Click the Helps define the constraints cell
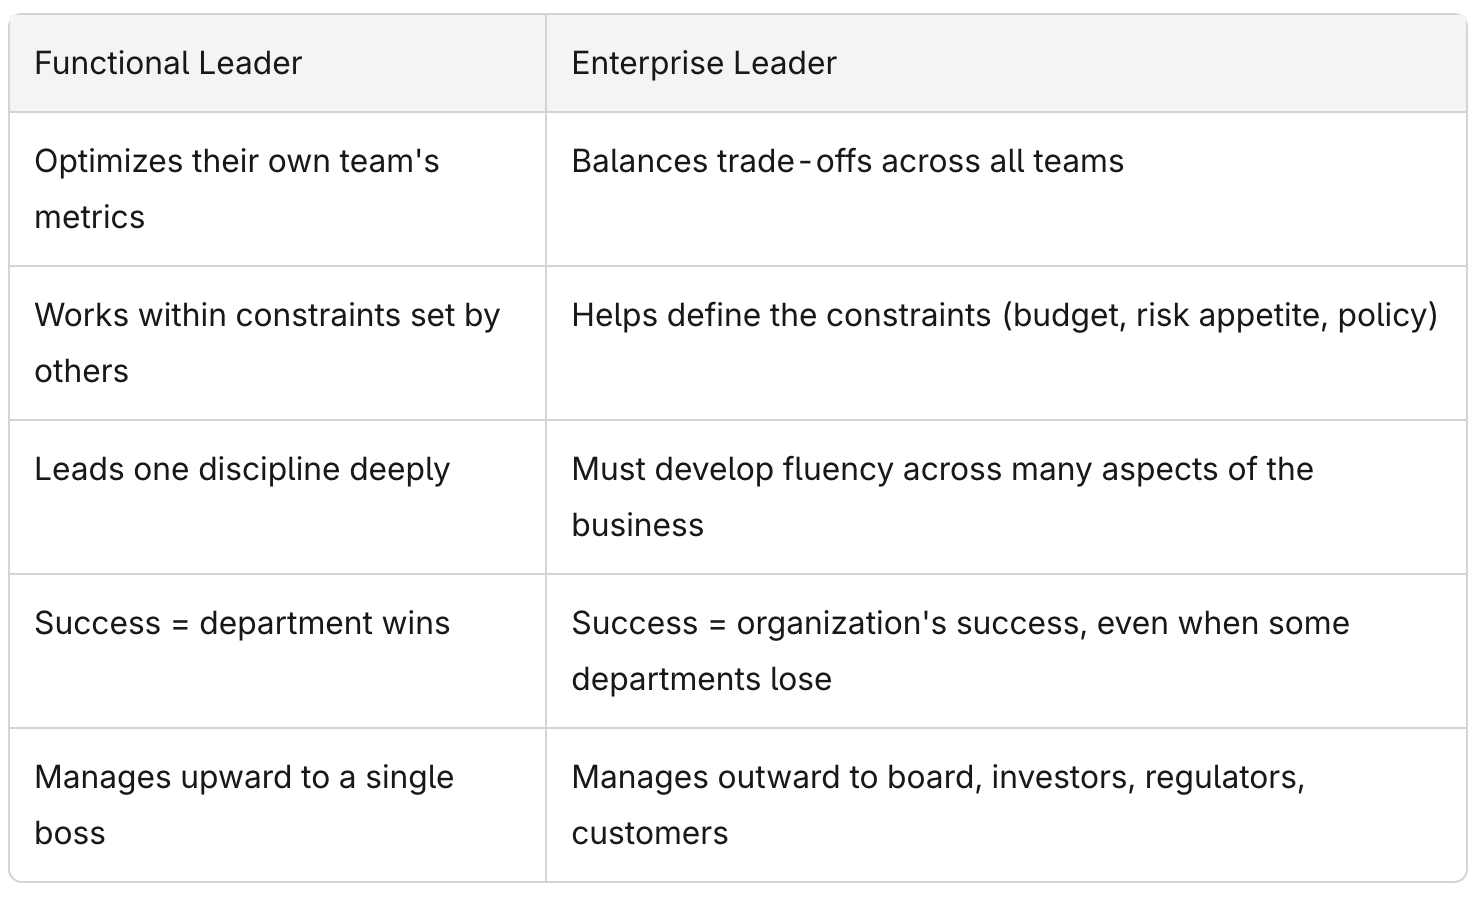This screenshot has width=1478, height=900. click(1006, 343)
